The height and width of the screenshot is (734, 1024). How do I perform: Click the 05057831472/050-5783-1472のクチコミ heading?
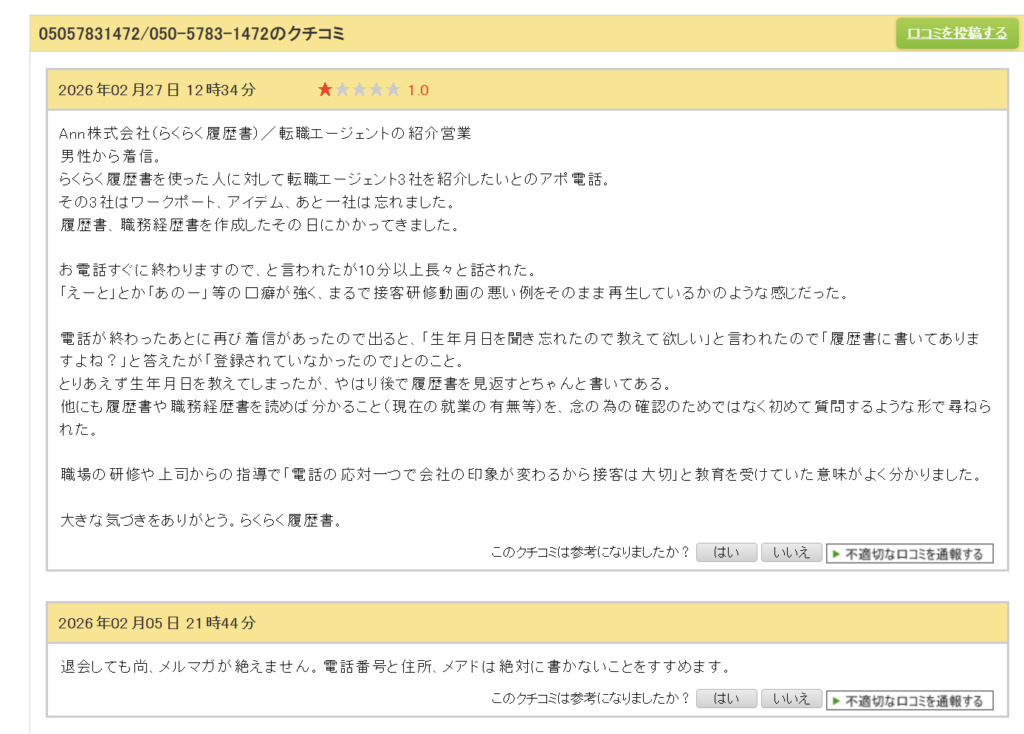coord(191,34)
